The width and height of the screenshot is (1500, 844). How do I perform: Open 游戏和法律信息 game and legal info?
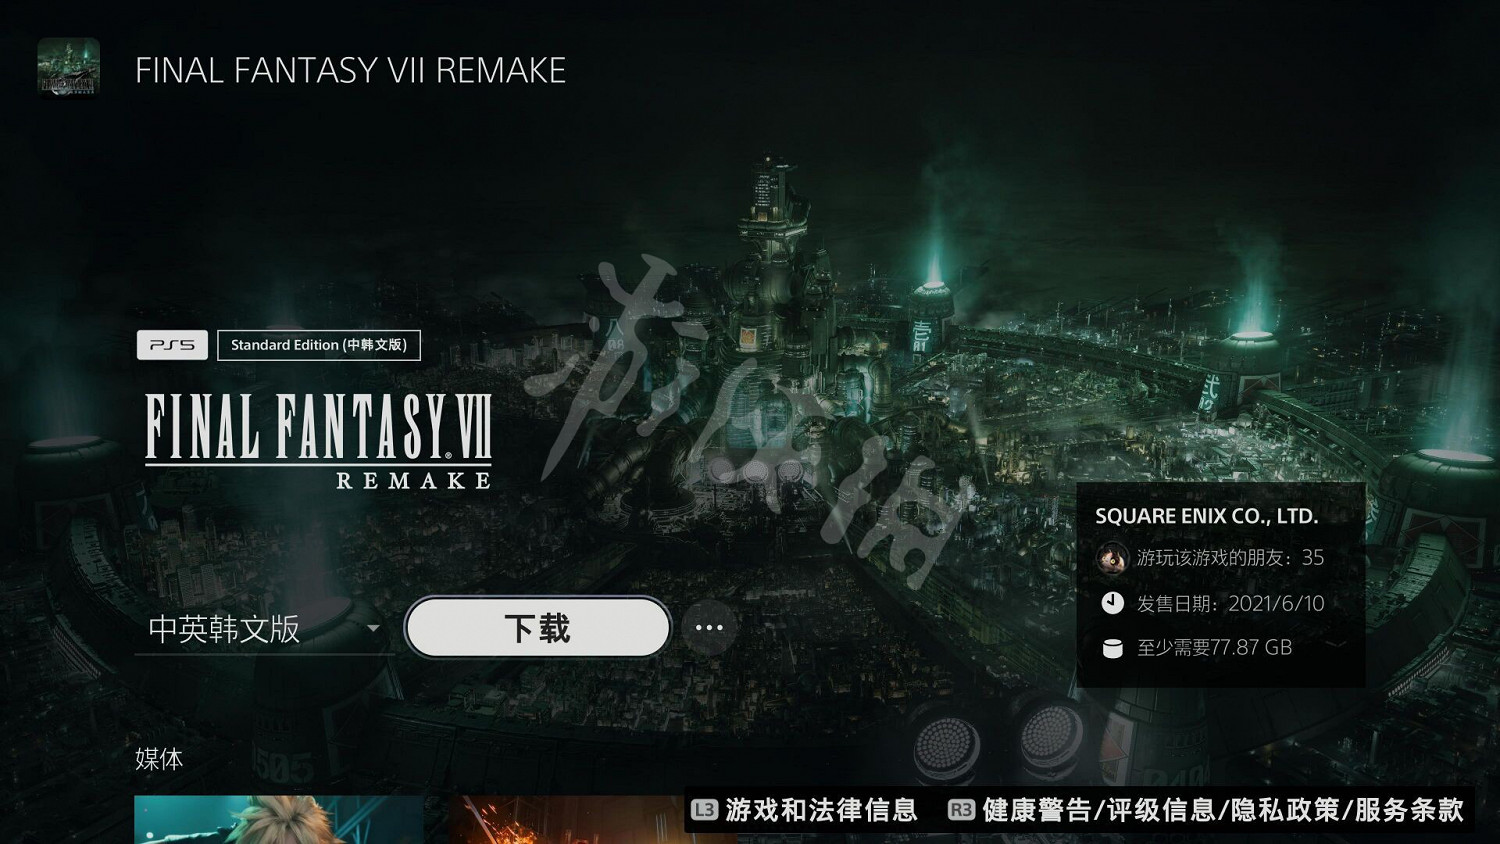point(821,810)
